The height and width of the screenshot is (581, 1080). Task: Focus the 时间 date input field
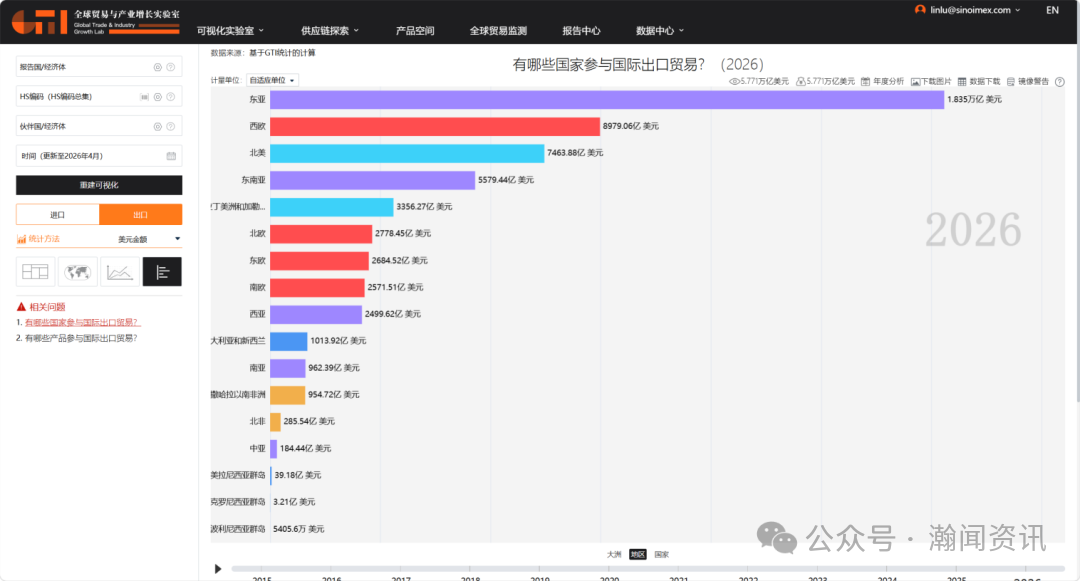pos(99,156)
